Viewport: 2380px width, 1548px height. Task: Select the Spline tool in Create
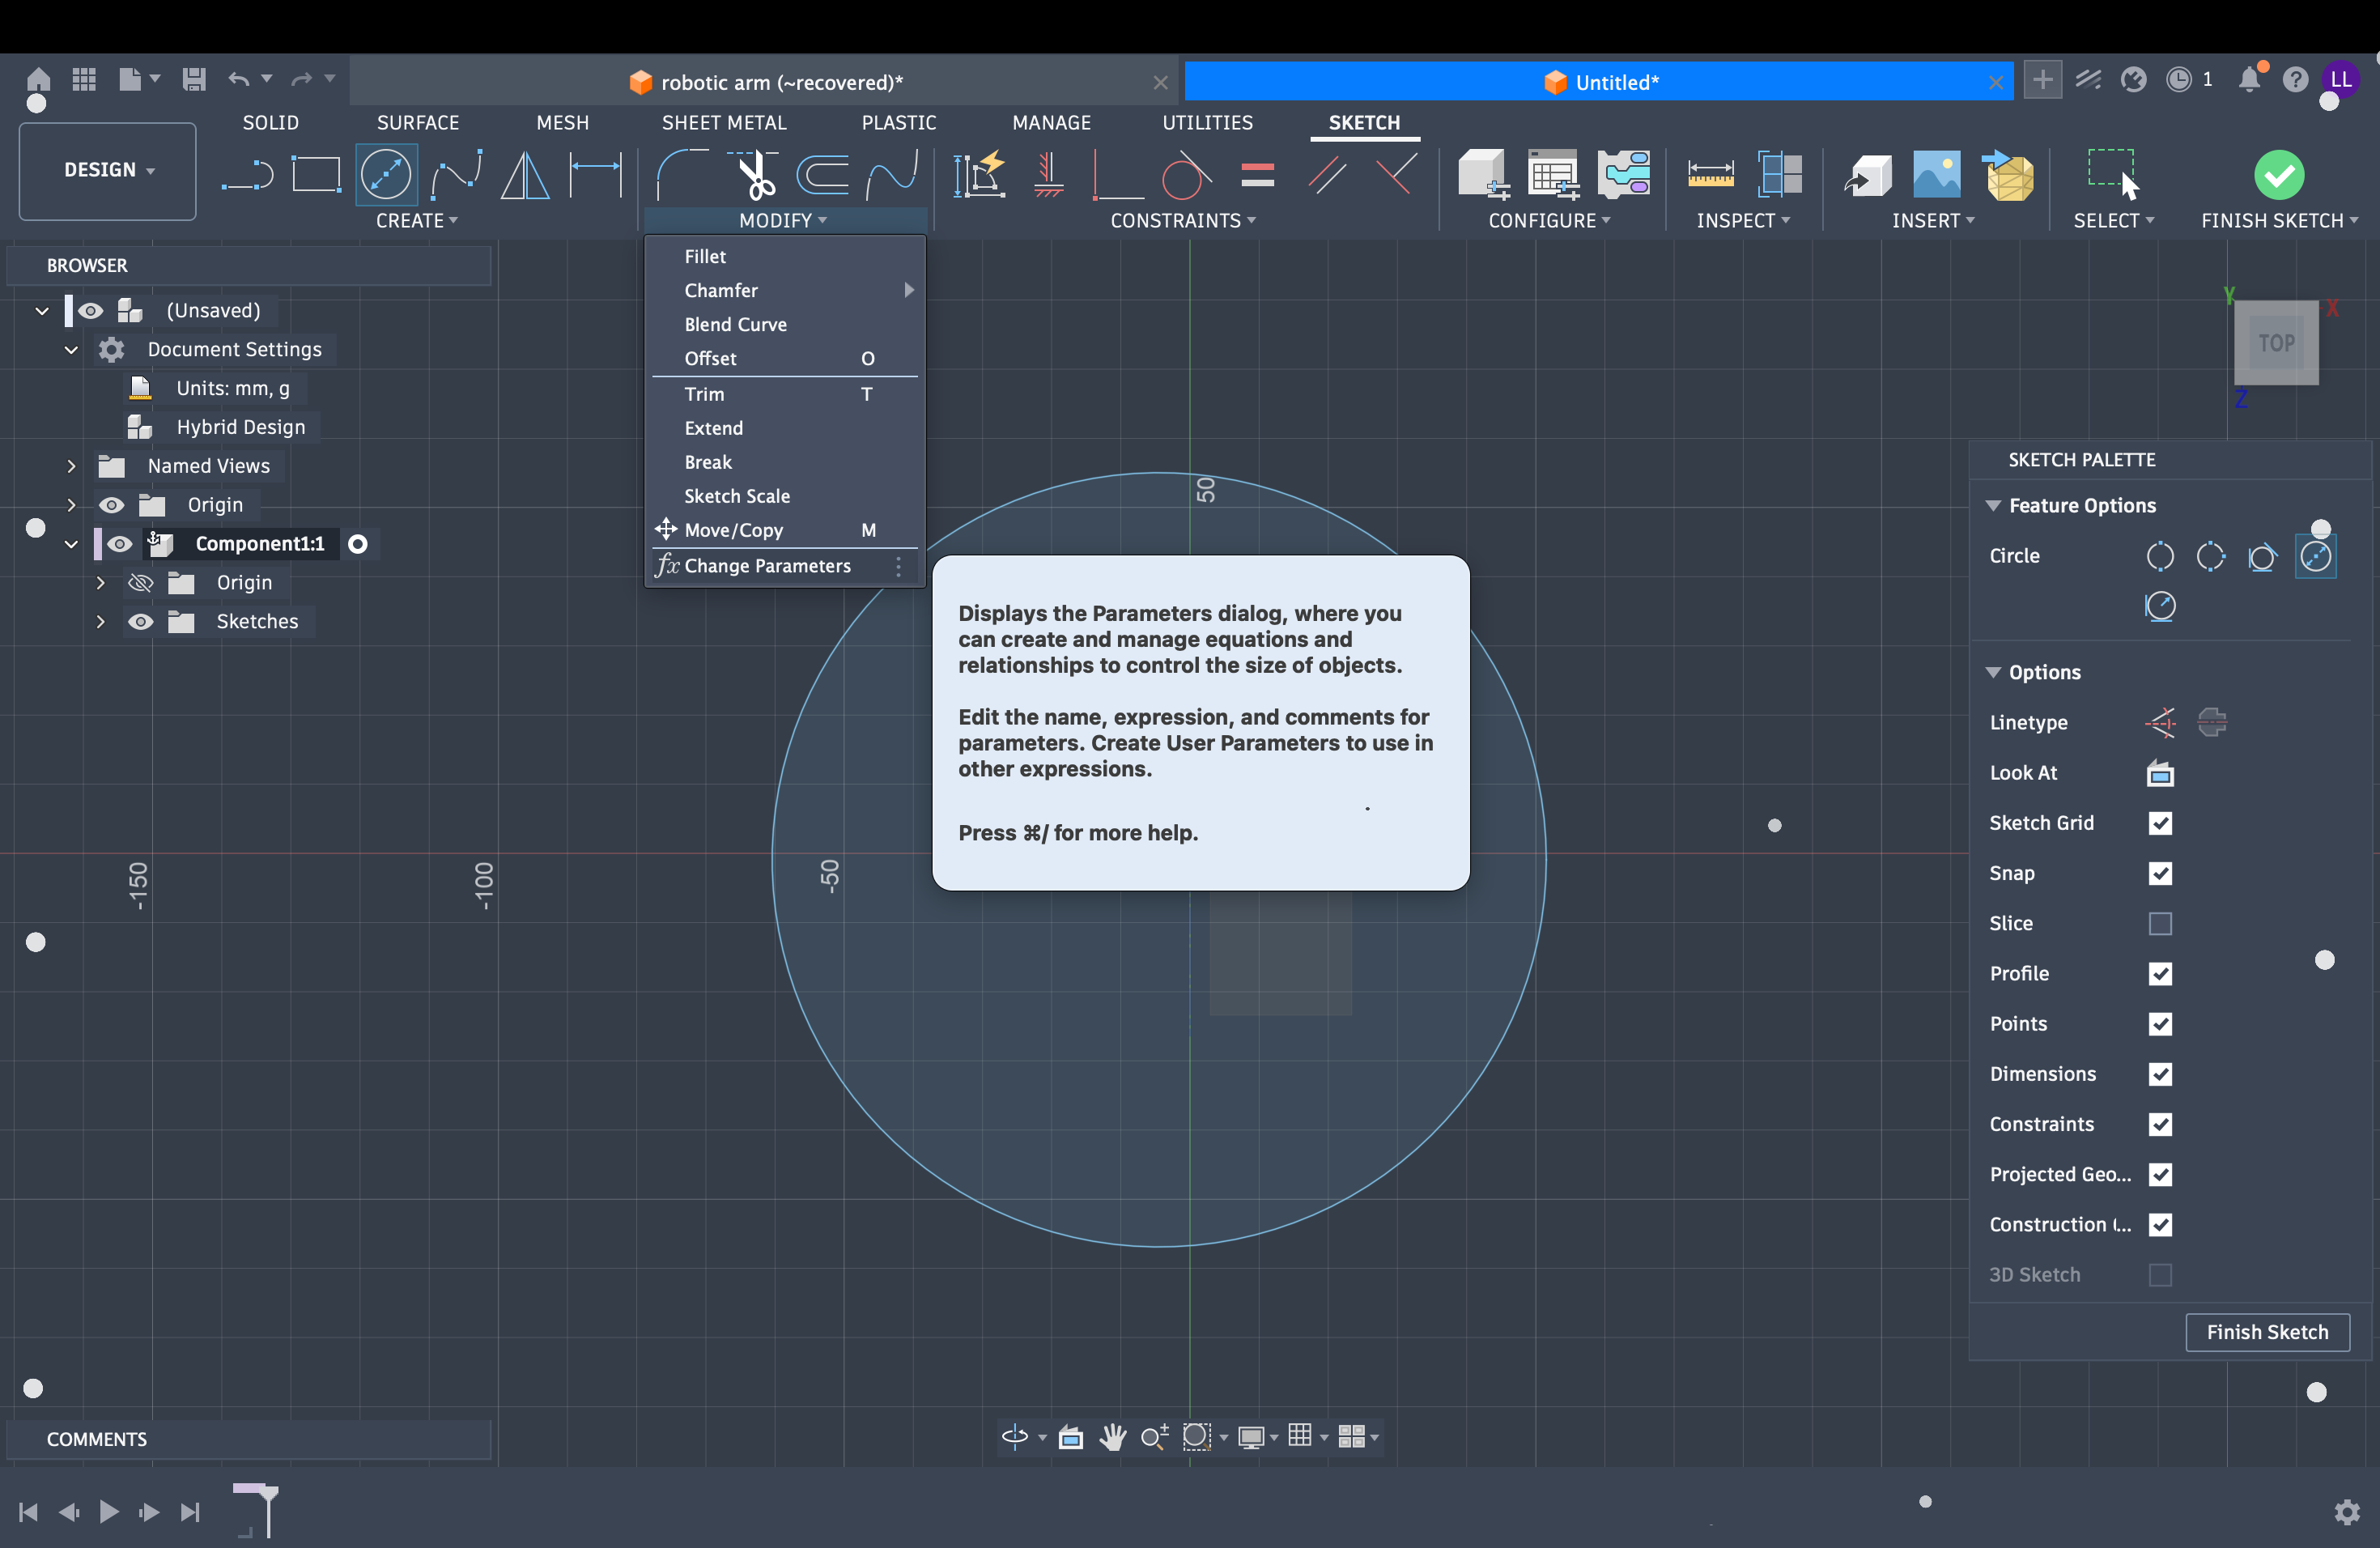(x=457, y=175)
